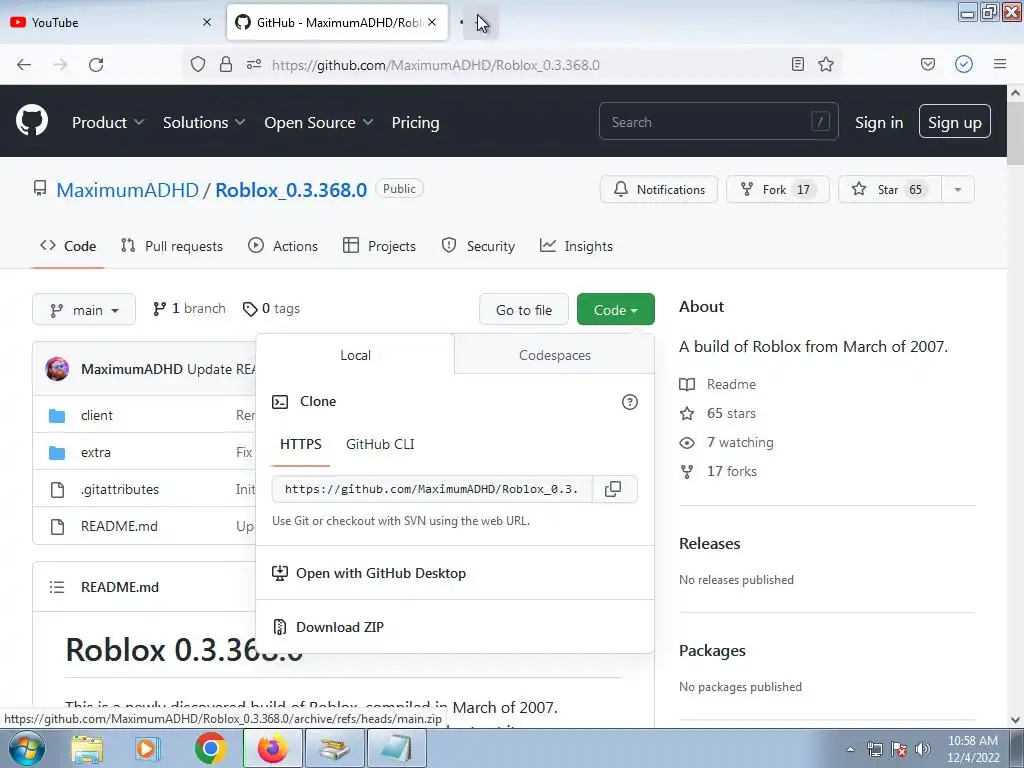Open the Pull requests tab
The height and width of the screenshot is (768, 1024).
(172, 246)
